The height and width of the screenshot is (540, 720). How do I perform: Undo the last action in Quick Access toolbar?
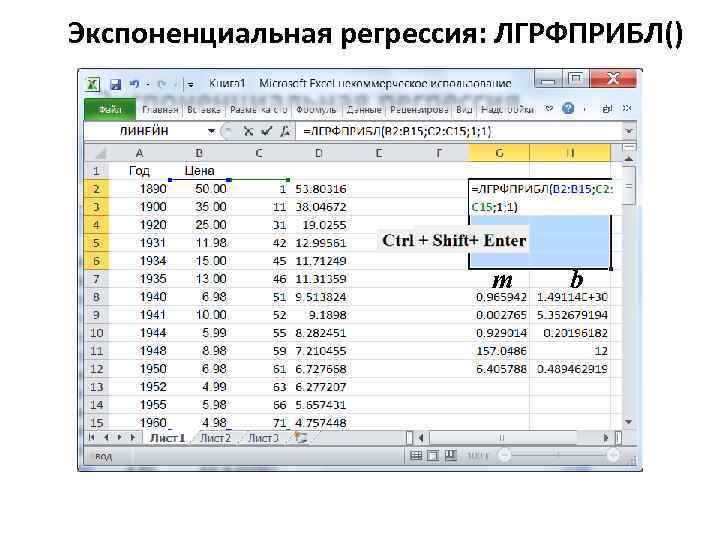click(134, 84)
